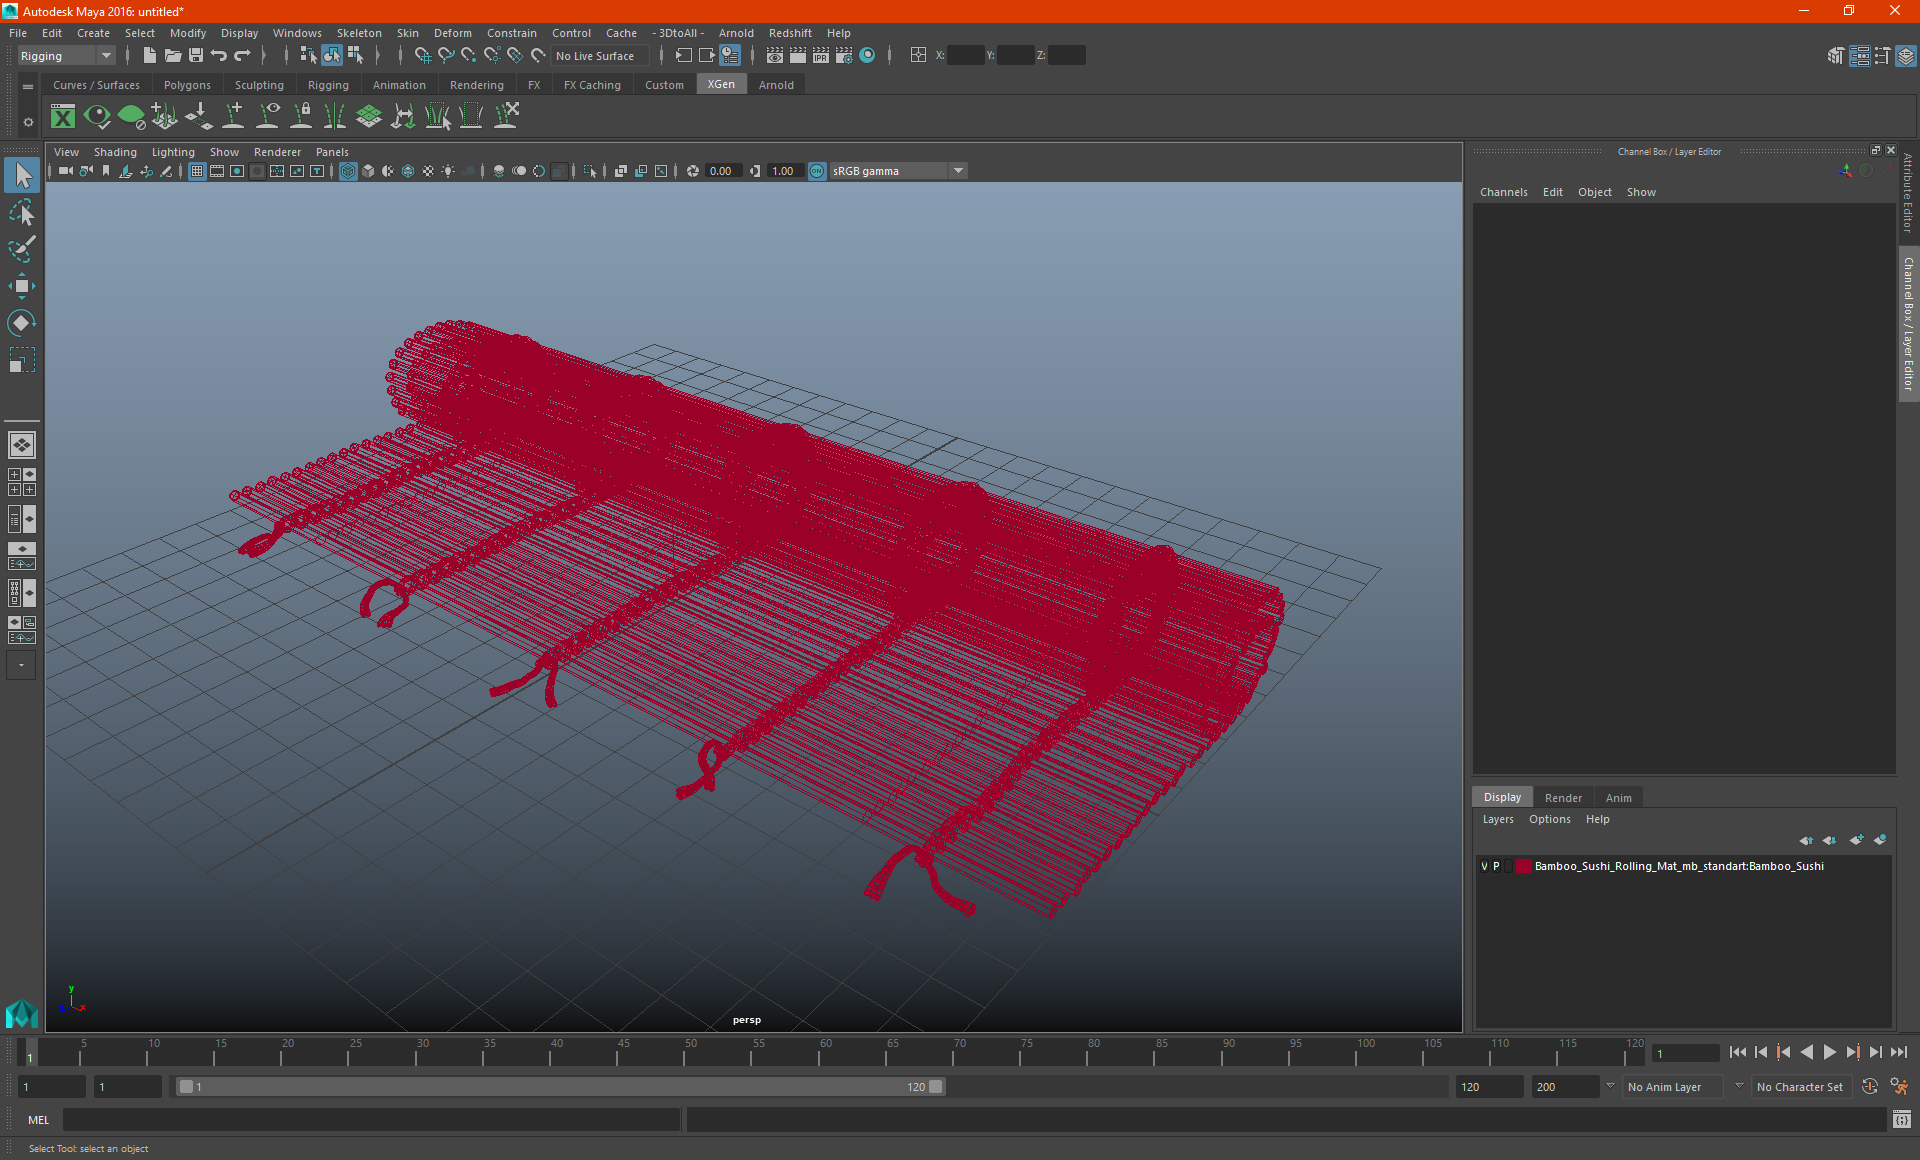
Task: Create new layer from selected icon
Action: coord(1880,840)
